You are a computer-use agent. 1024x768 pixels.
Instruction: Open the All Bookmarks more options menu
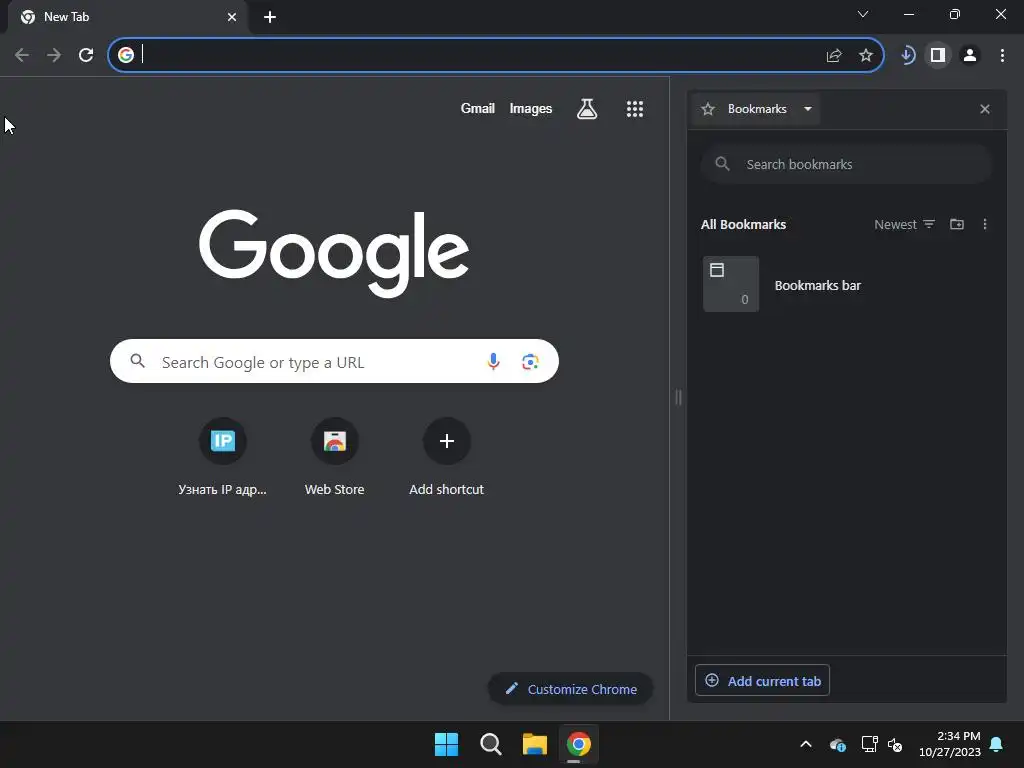tap(985, 224)
